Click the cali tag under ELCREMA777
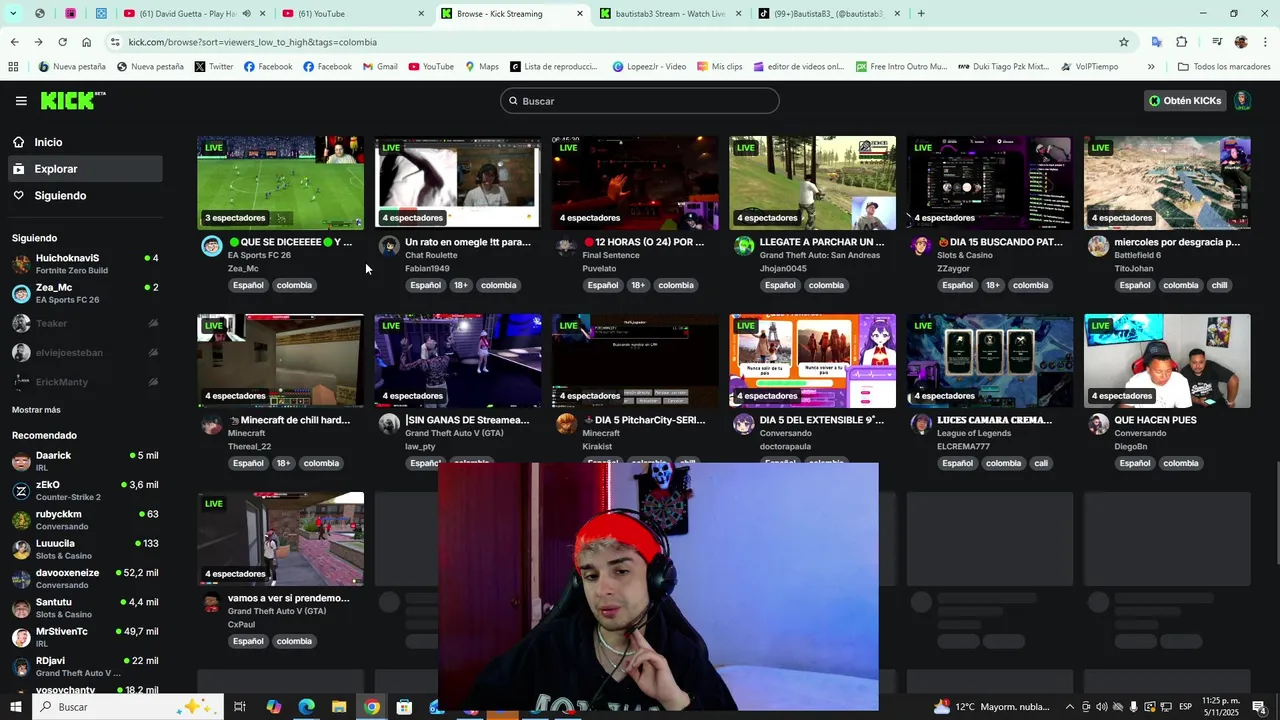Viewport: 1280px width, 720px height. coord(1041,463)
